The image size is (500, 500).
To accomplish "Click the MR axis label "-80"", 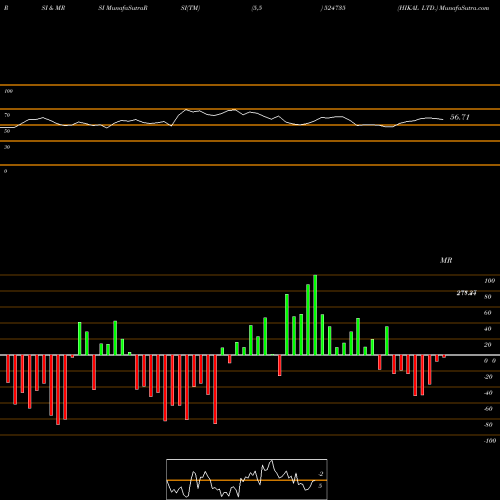I will coord(488,425).
